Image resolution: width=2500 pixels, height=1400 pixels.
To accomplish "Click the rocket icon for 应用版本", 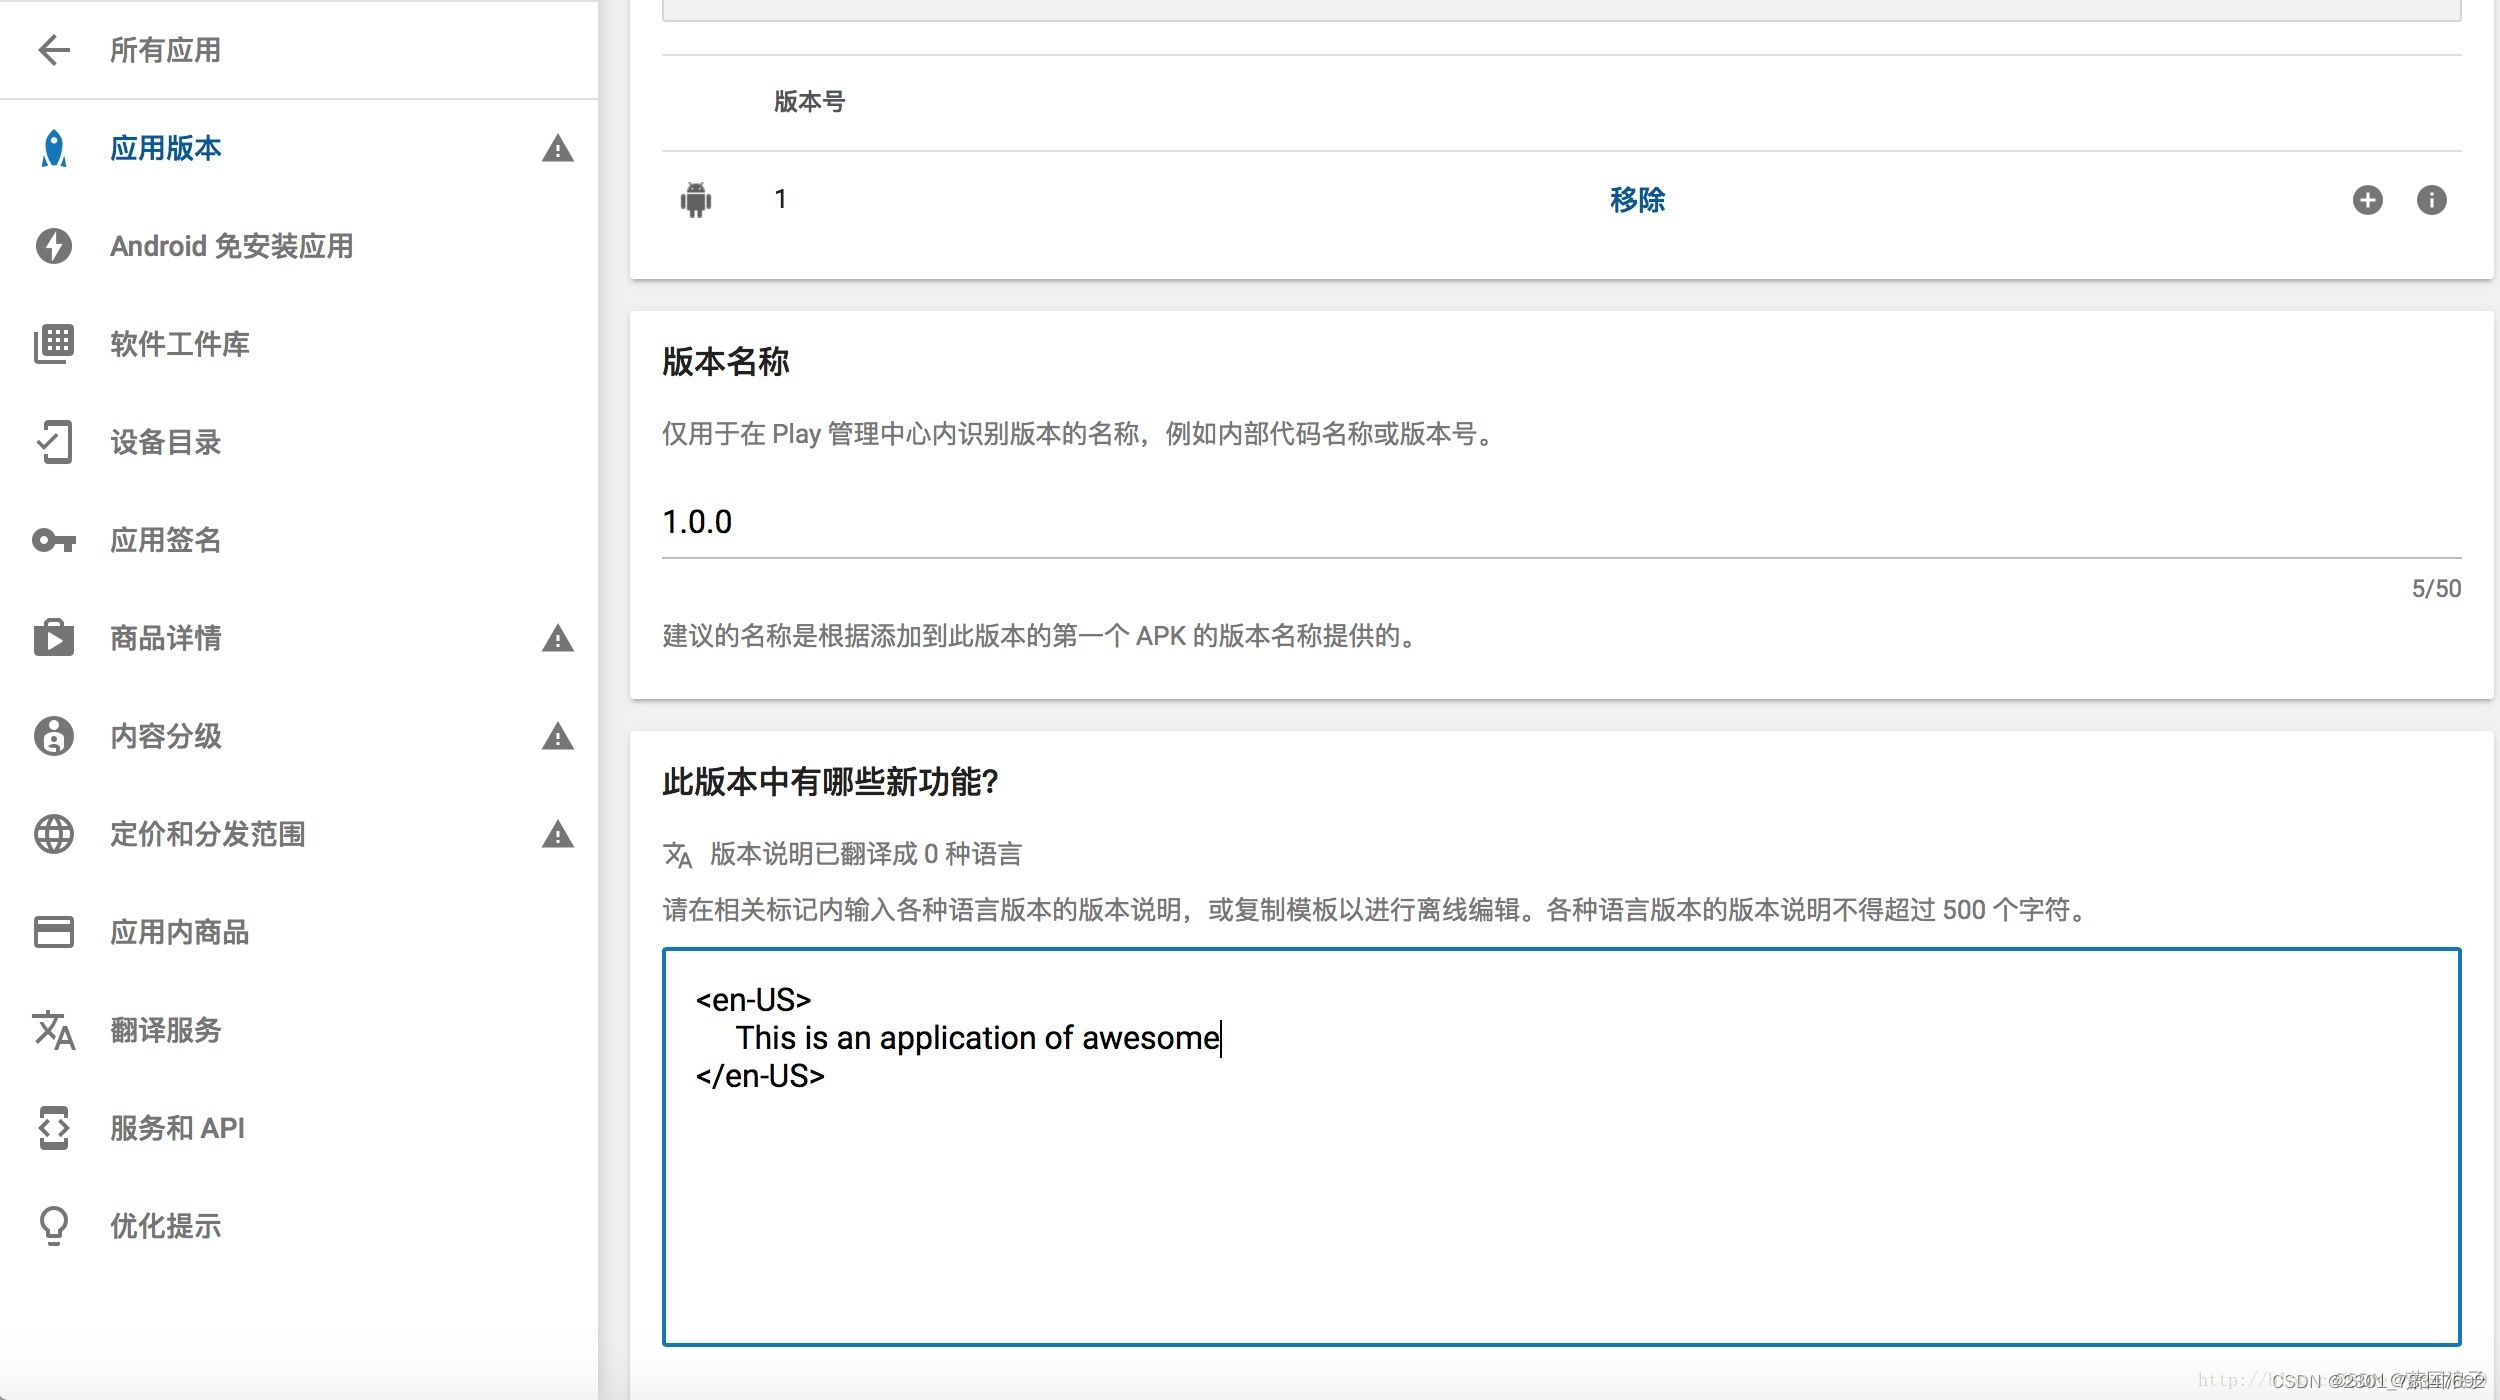I will click(54, 149).
